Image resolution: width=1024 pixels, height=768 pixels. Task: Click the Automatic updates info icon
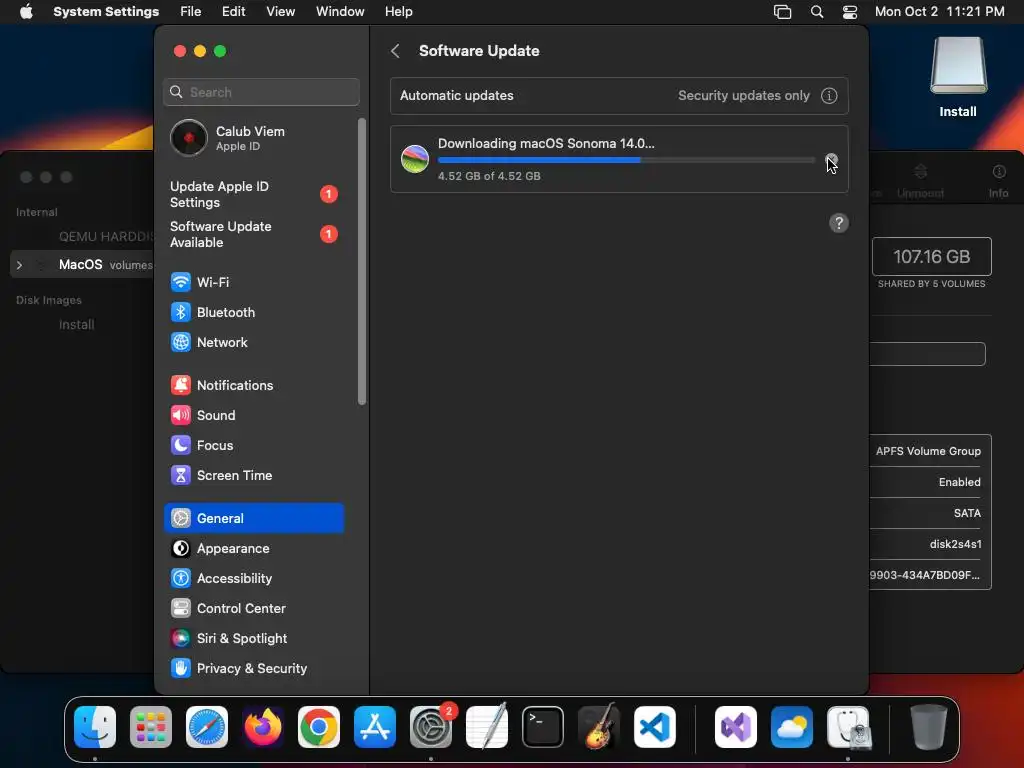pyautogui.click(x=829, y=96)
